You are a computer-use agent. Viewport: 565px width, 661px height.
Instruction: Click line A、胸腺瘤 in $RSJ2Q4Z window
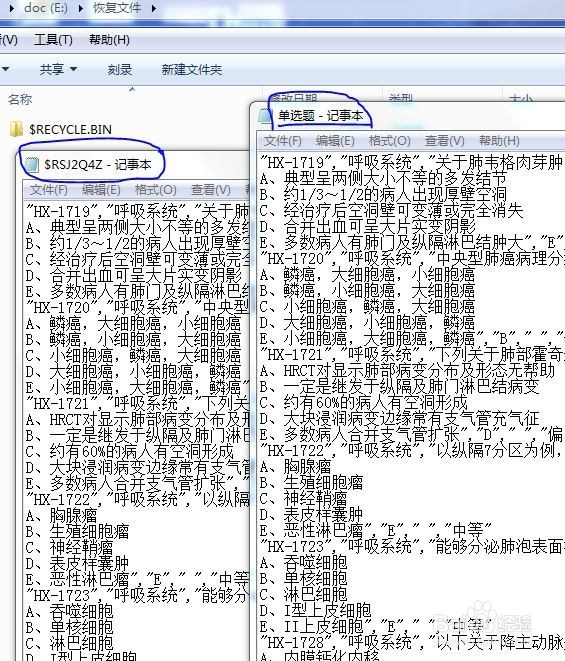click(x=61, y=516)
